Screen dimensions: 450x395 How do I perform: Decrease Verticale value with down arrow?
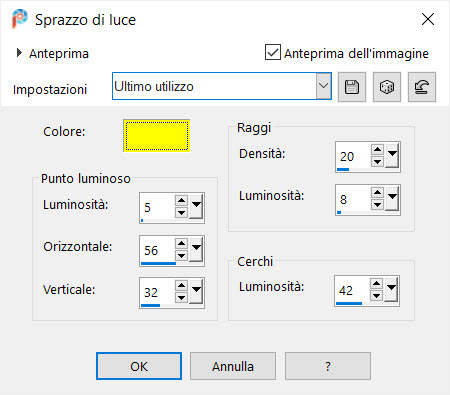point(181,297)
